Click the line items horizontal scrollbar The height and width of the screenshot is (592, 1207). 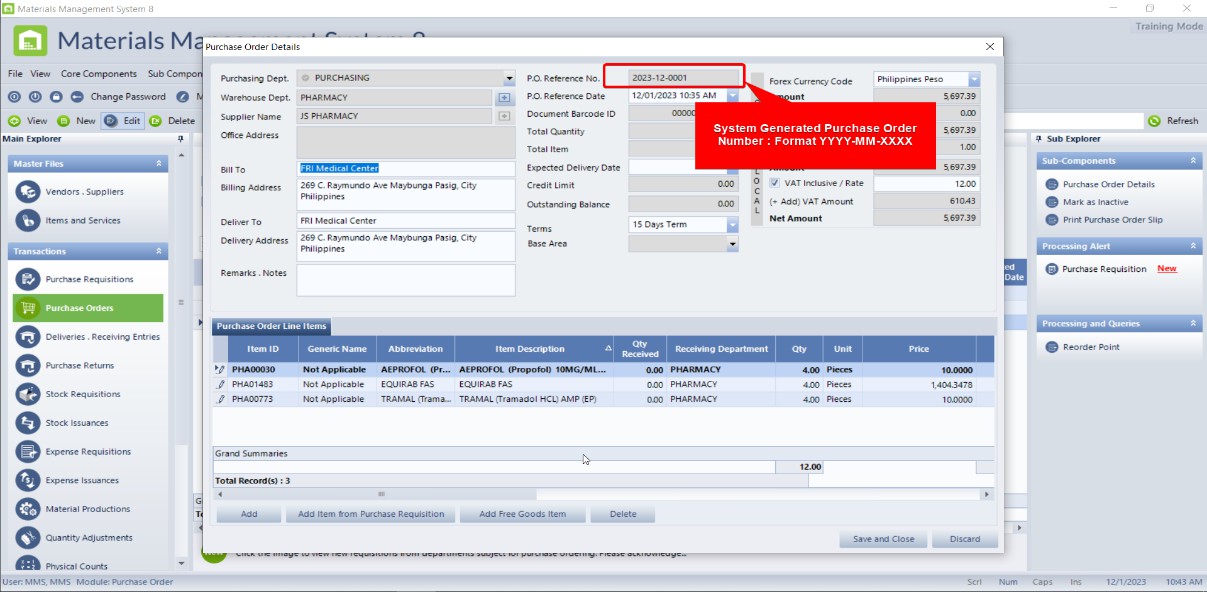coord(600,494)
